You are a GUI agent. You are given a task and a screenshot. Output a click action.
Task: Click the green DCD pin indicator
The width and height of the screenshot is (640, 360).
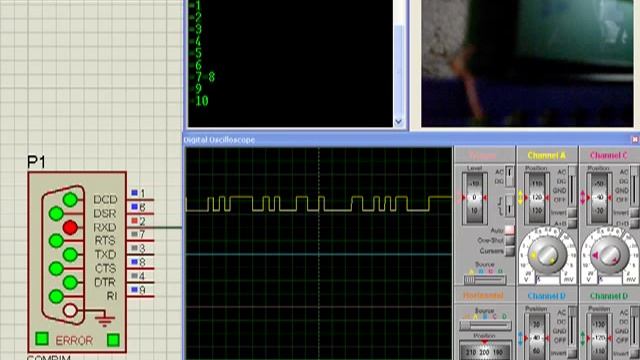tap(70, 200)
